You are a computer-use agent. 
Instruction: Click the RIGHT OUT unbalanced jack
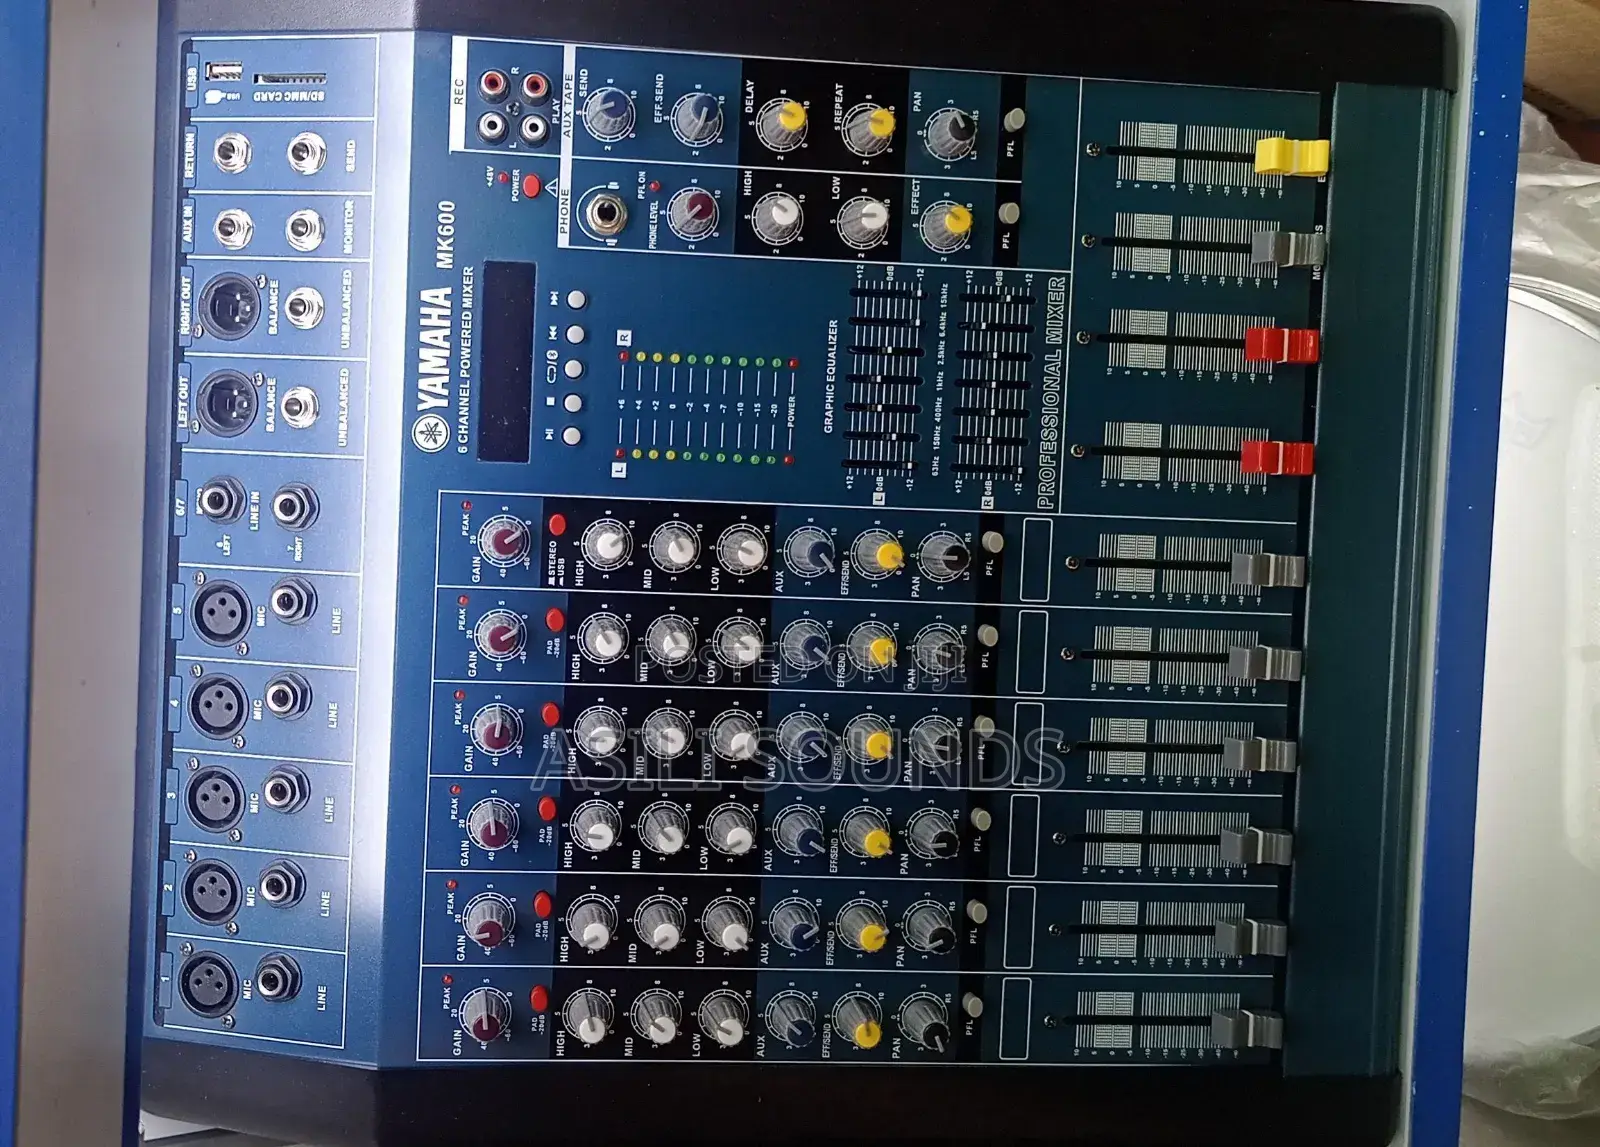302,307
